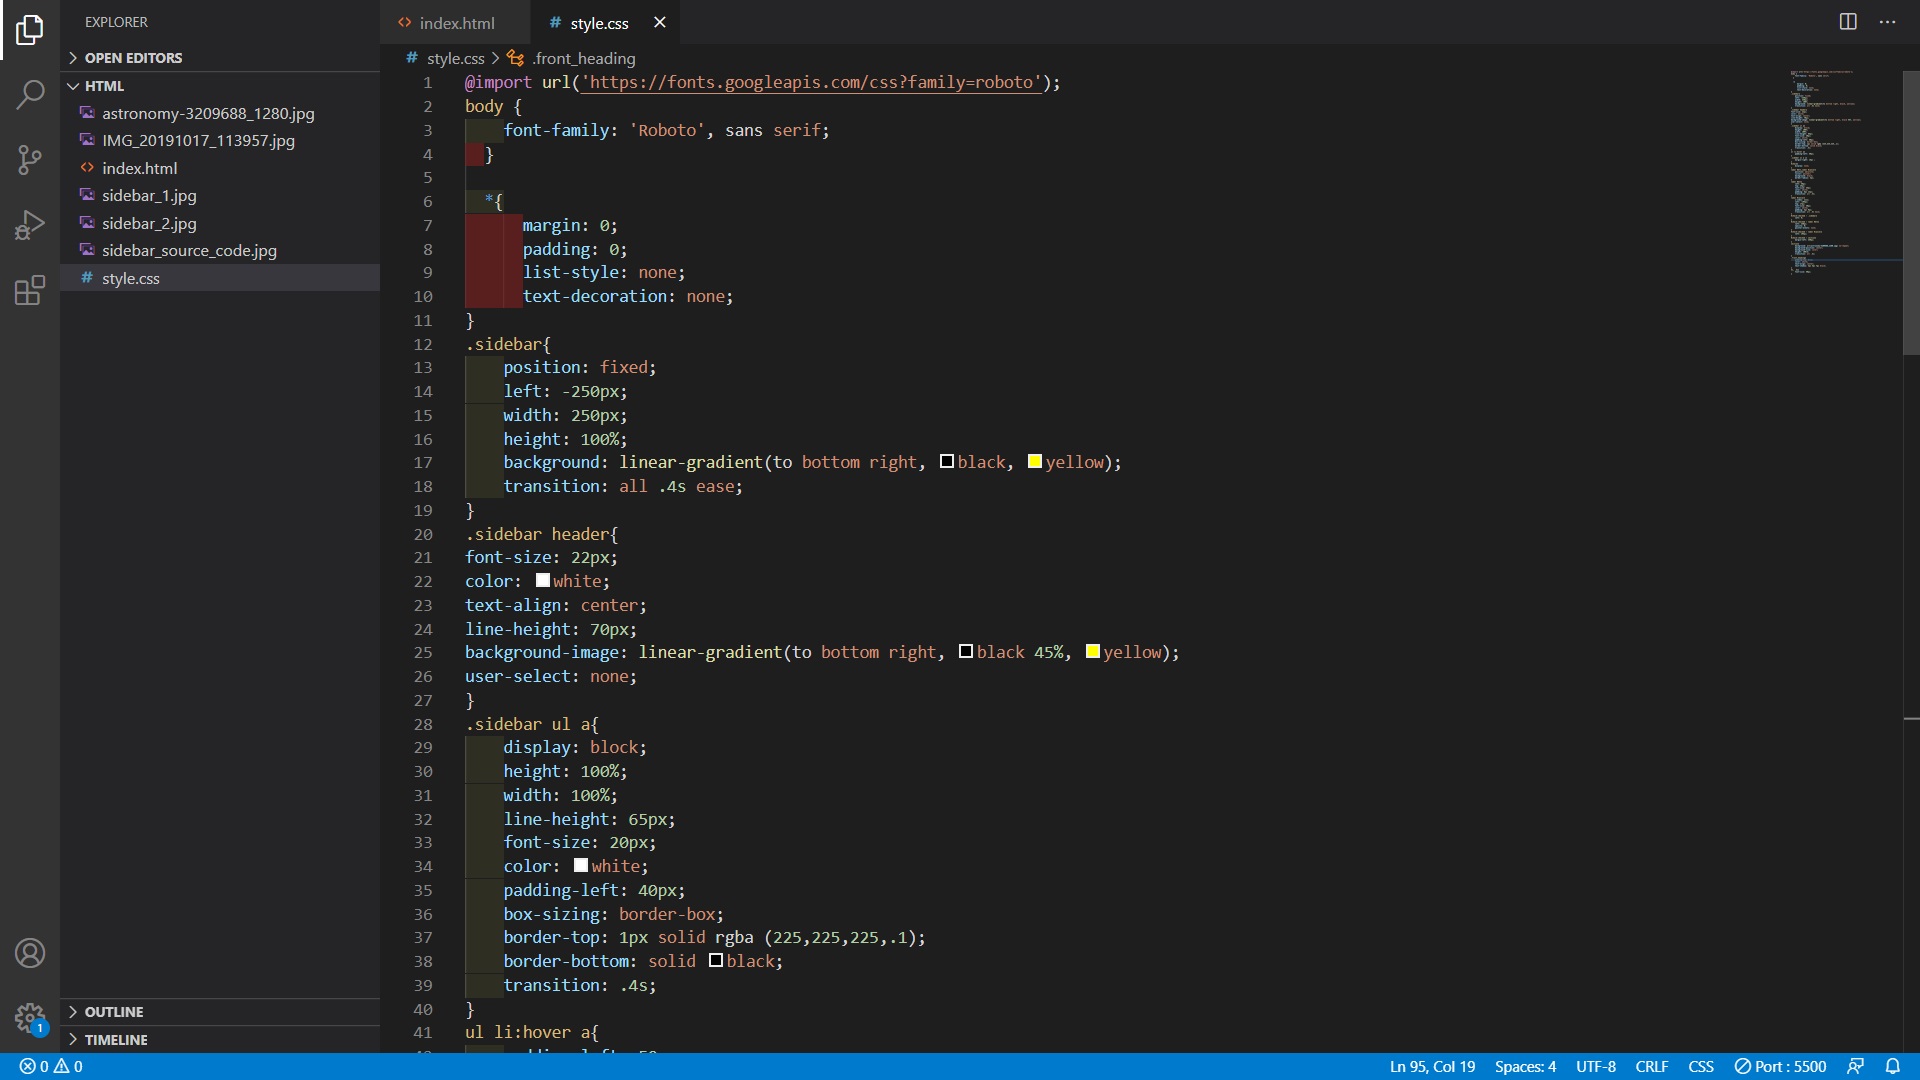Close the style.css editor tab
This screenshot has width=1920, height=1080.
click(x=659, y=22)
